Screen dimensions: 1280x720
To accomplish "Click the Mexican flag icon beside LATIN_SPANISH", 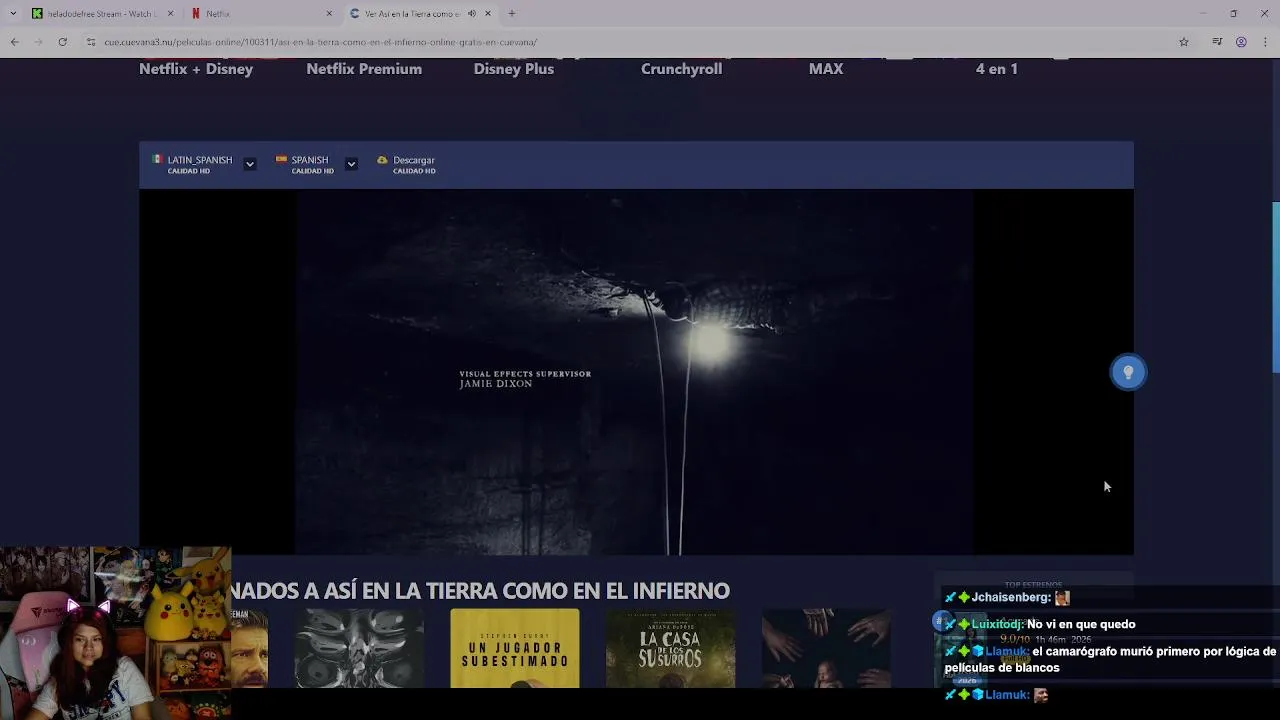I will [x=157, y=159].
